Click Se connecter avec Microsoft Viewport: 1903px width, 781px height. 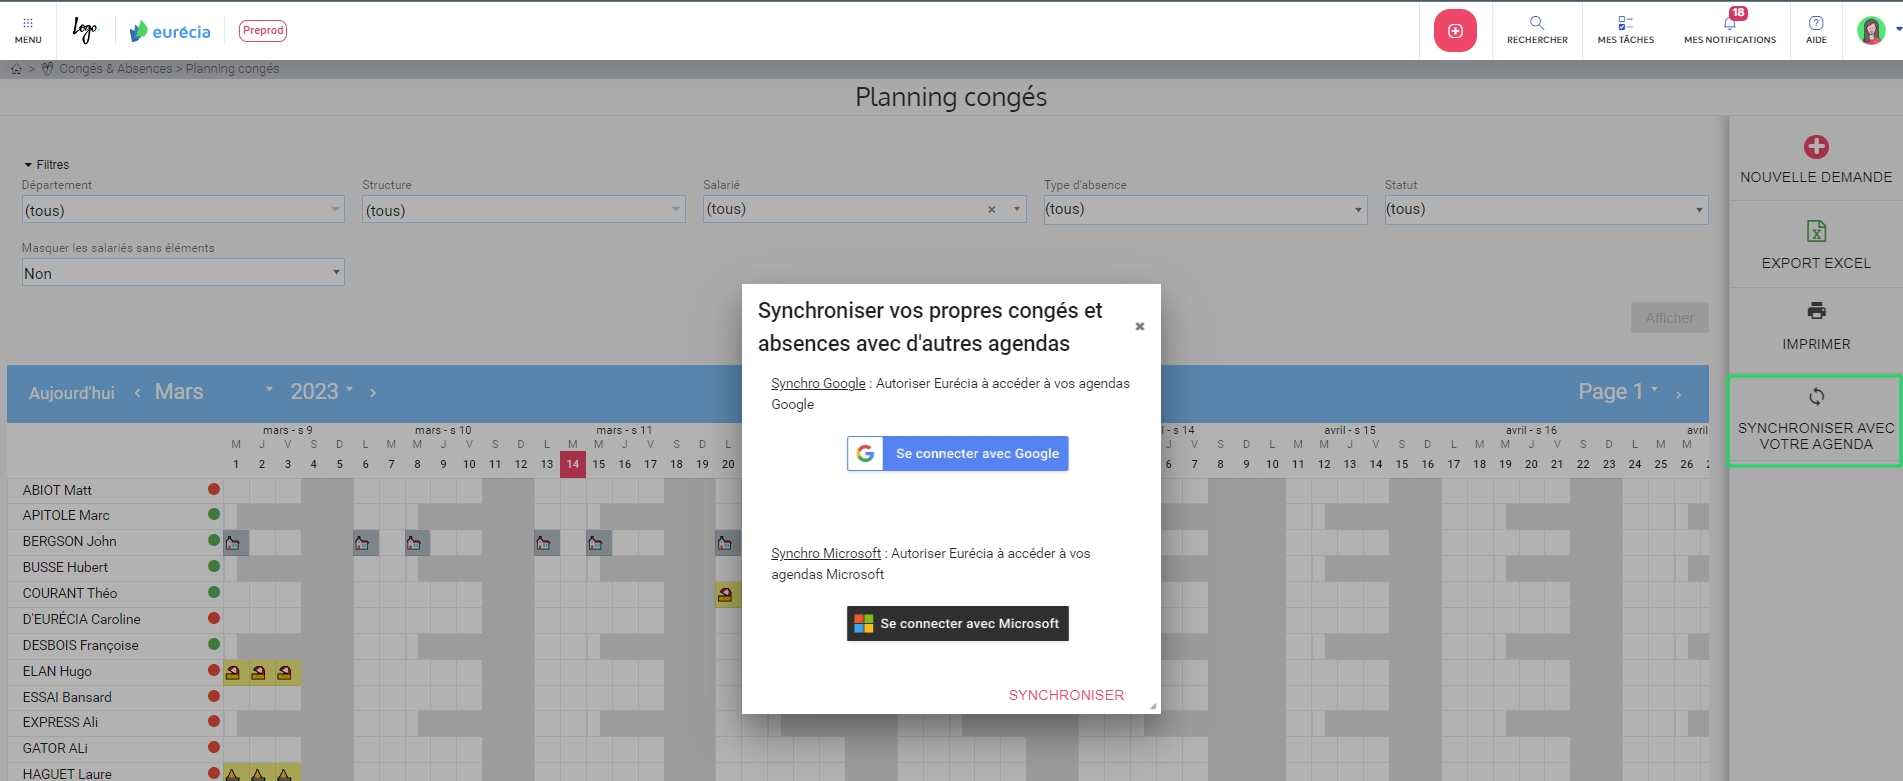tap(958, 623)
